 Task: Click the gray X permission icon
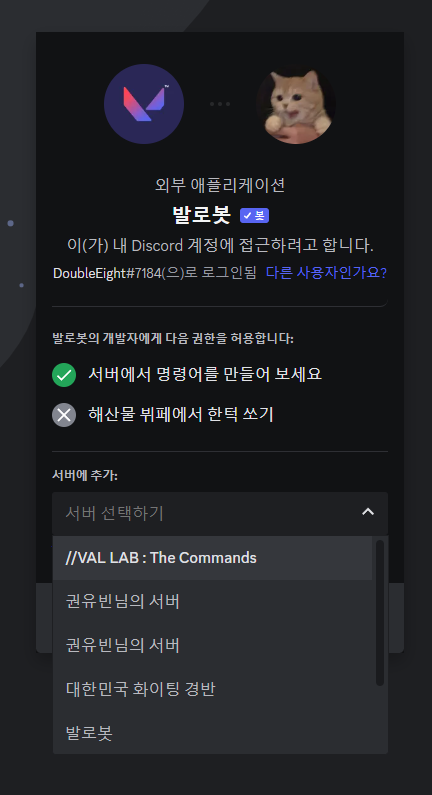point(64,415)
